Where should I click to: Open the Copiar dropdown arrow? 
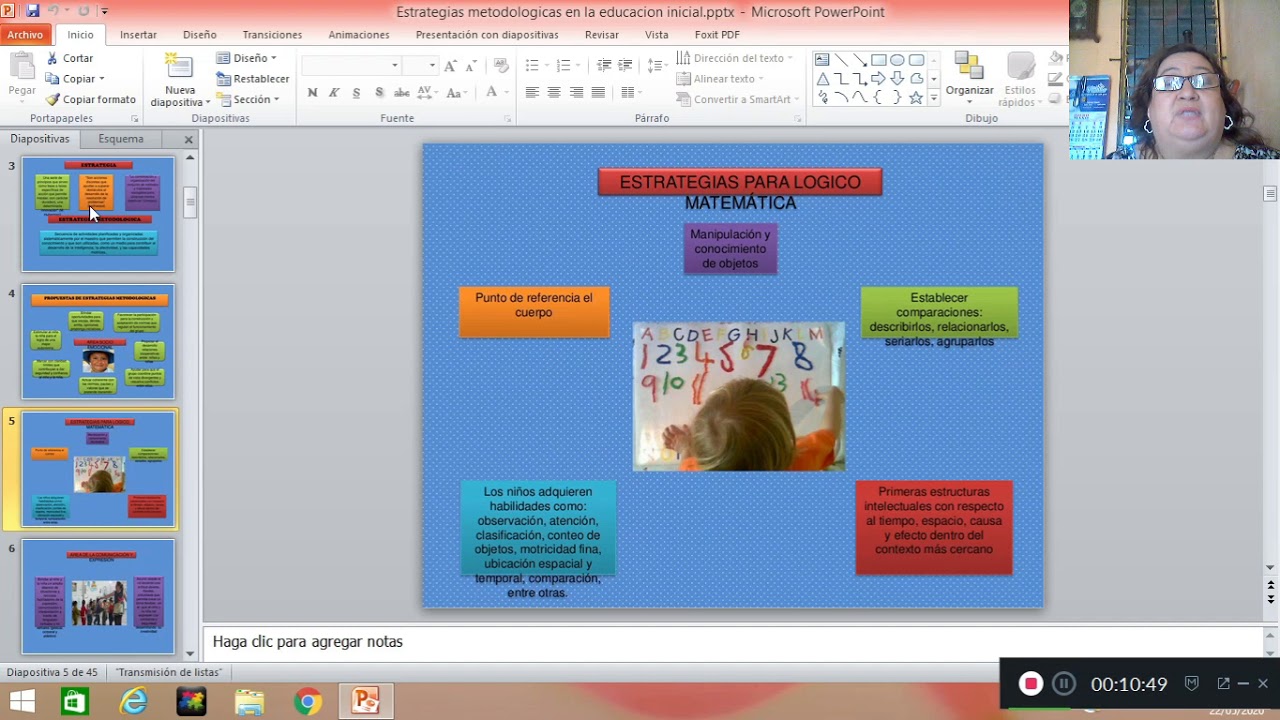(101, 79)
